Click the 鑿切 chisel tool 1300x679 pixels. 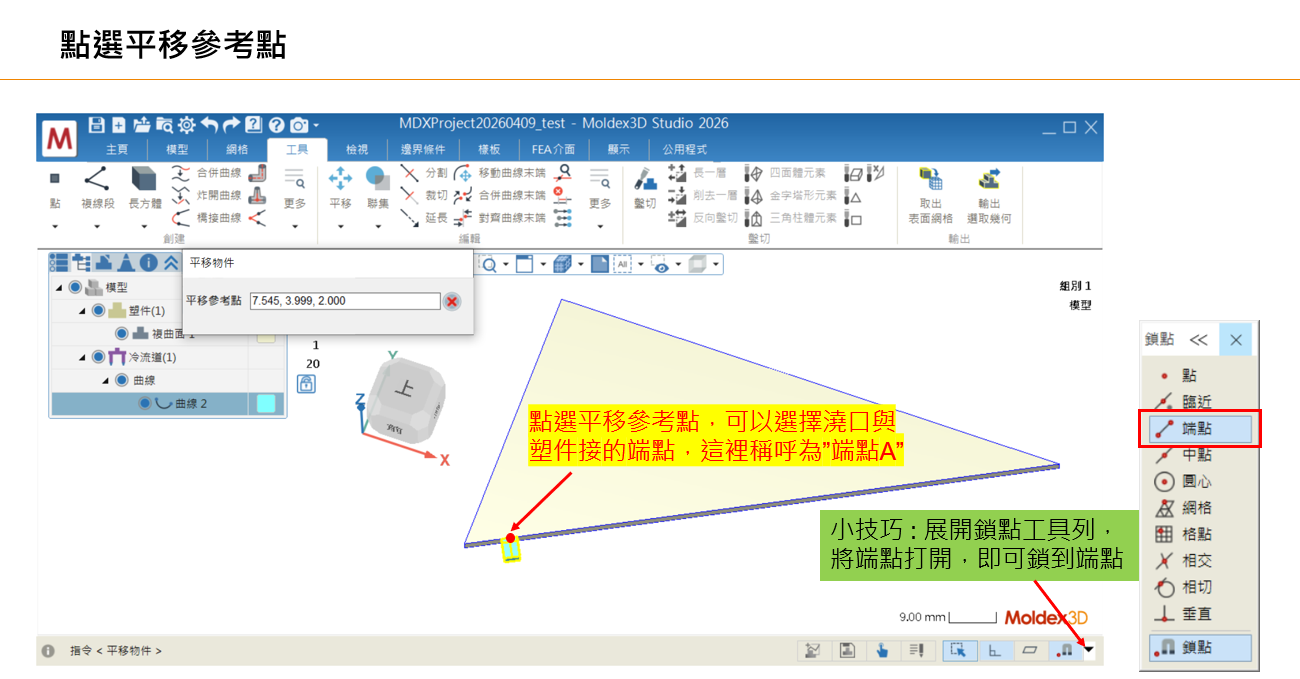645,189
